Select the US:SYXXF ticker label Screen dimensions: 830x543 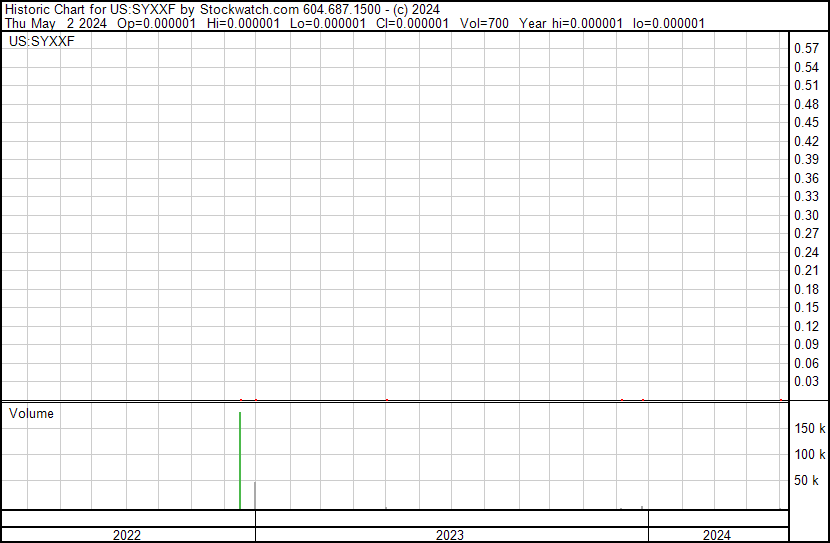pos(42,41)
